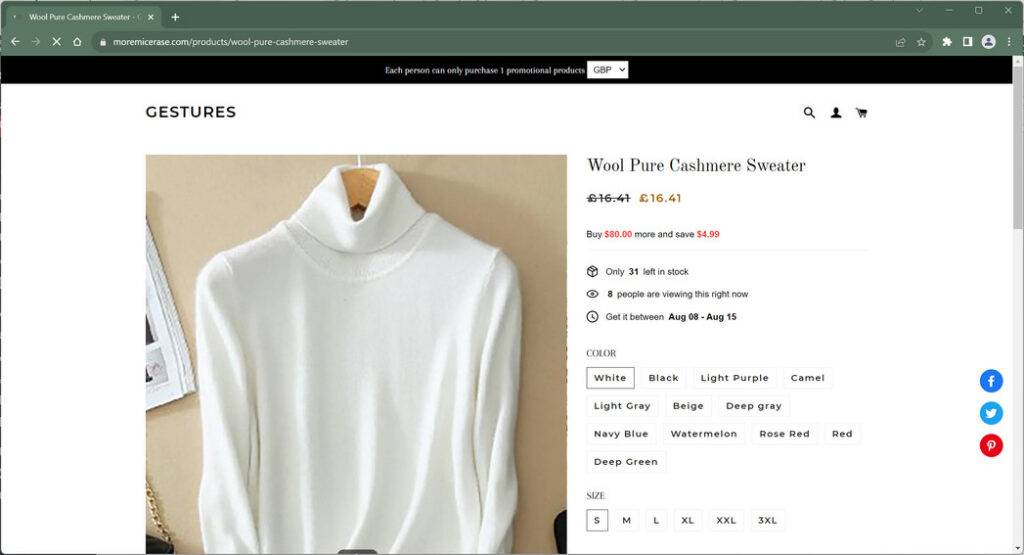Viewport: 1024px width, 555px height.
Task: Share product on Twitter
Action: pyautogui.click(x=991, y=413)
